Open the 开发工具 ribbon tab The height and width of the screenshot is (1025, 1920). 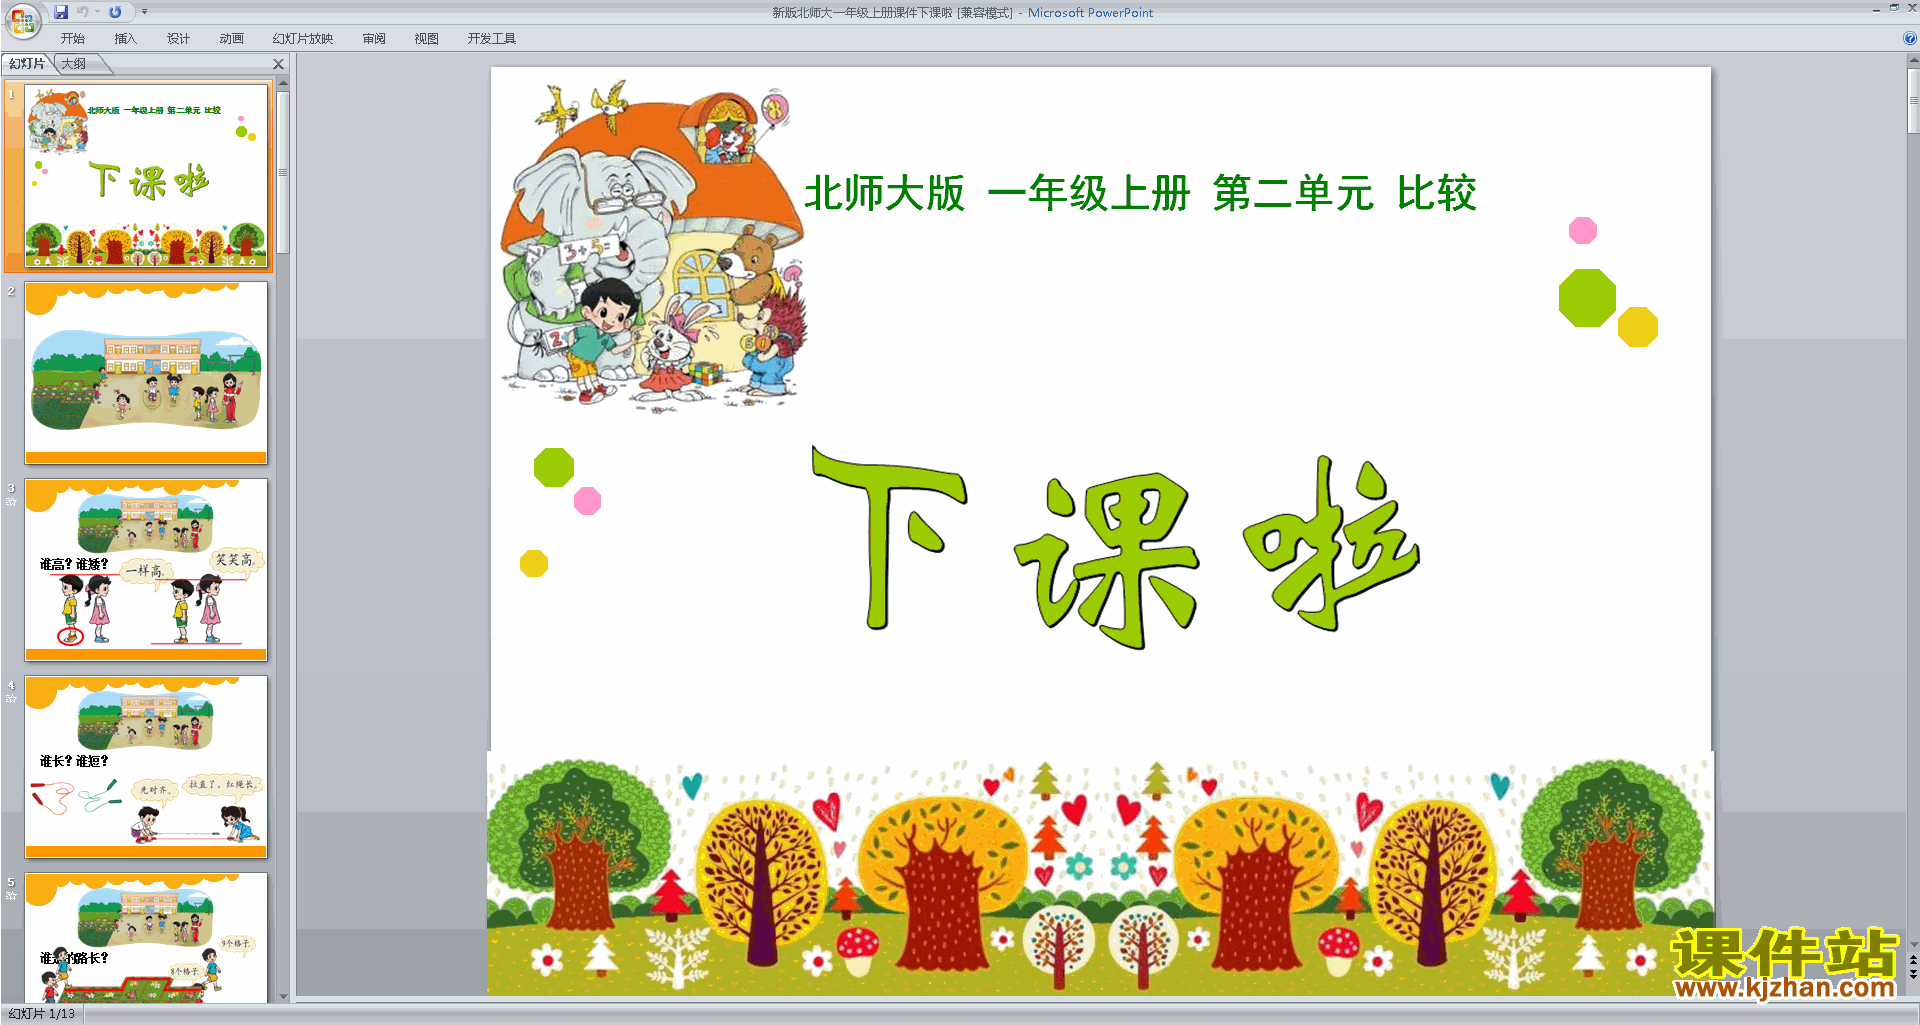point(492,39)
